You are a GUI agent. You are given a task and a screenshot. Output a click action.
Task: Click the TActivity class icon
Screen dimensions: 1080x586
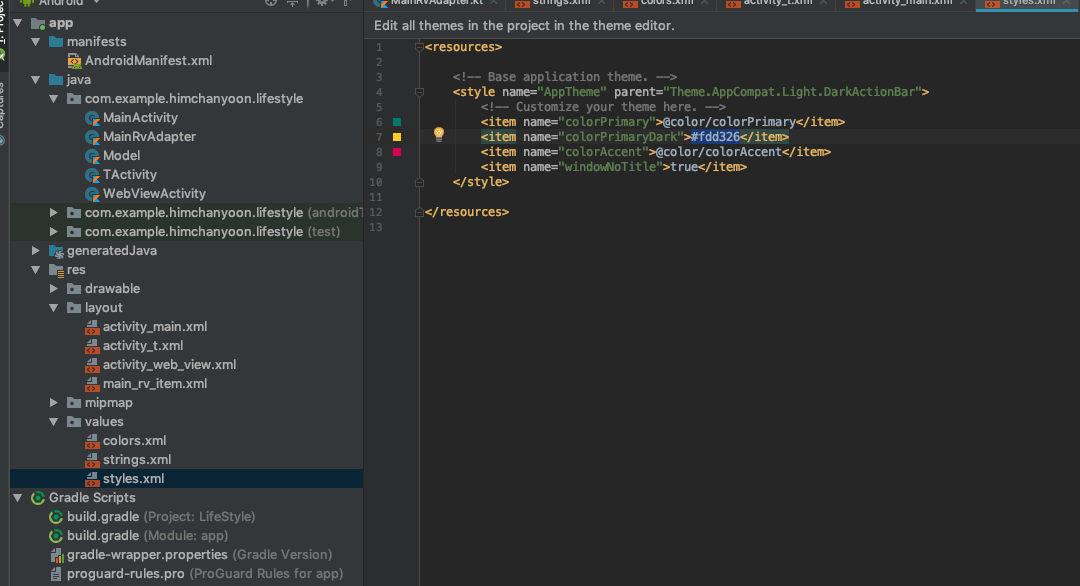(x=92, y=175)
